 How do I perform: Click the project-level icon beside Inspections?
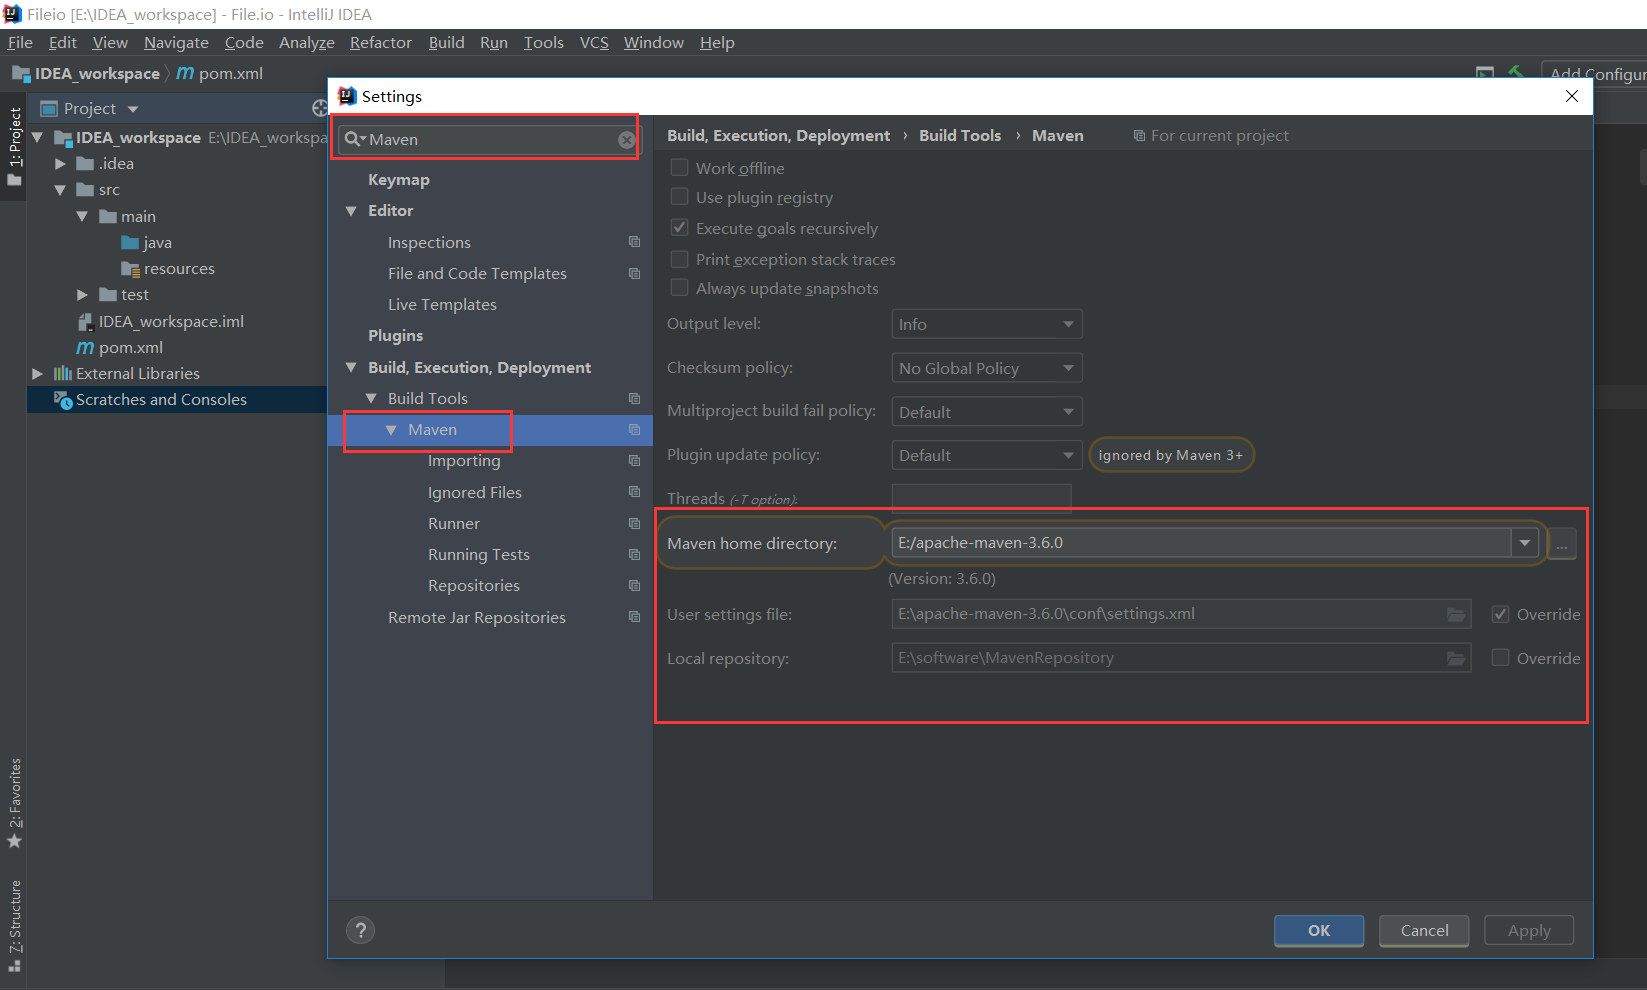(x=634, y=242)
